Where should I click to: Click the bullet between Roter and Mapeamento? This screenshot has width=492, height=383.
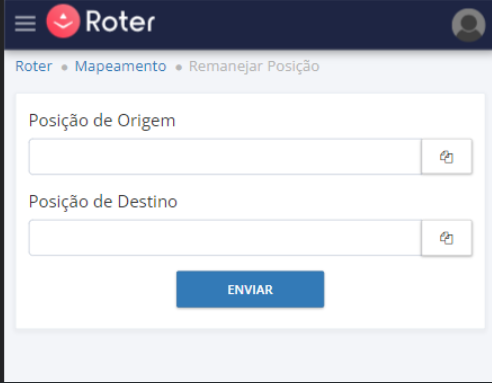64,68
